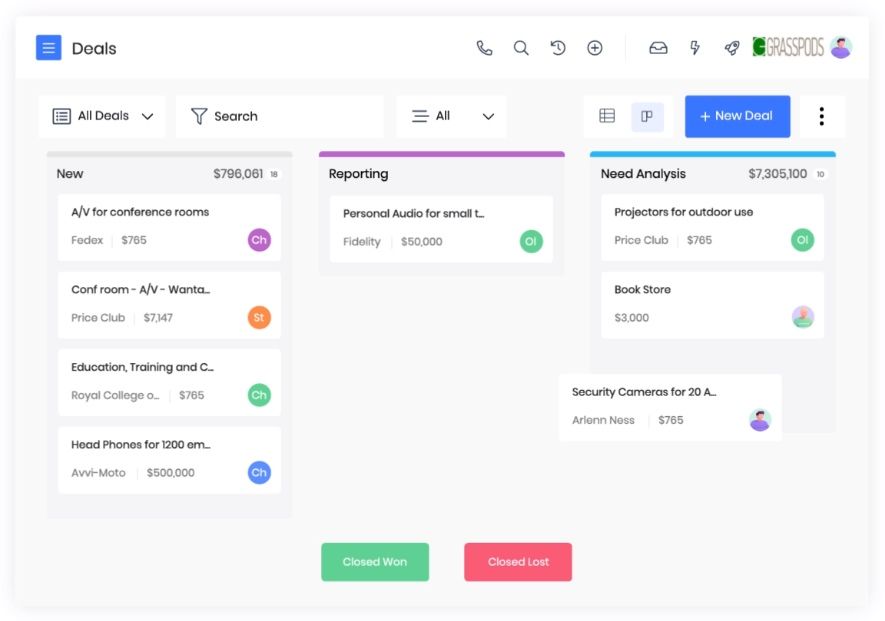Click the $7,305,100 column total
Screen dimensions: 885x621
[x=777, y=174]
